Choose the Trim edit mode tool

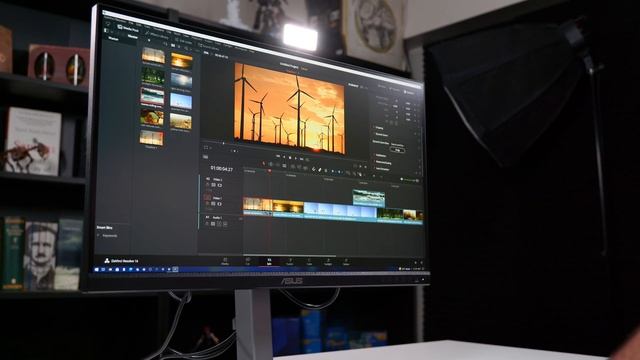coord(271,164)
